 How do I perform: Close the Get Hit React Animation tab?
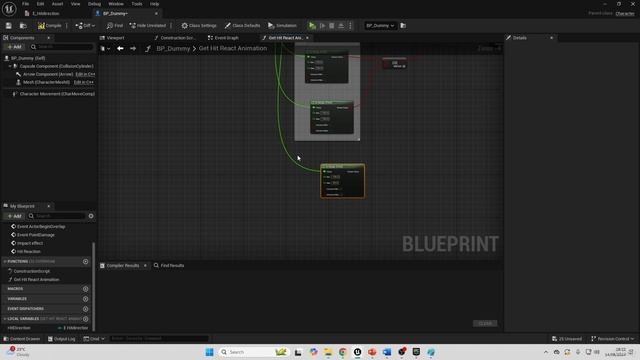point(307,38)
